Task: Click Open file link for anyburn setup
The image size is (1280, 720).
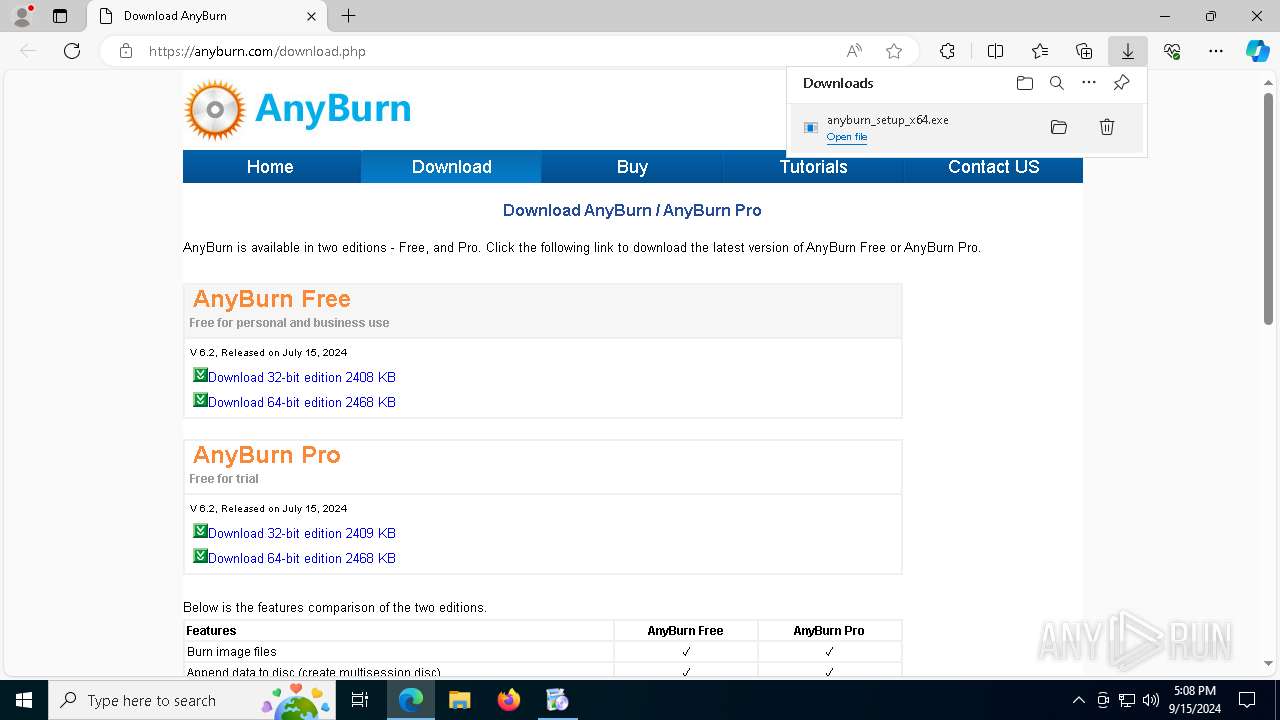Action: [847, 137]
